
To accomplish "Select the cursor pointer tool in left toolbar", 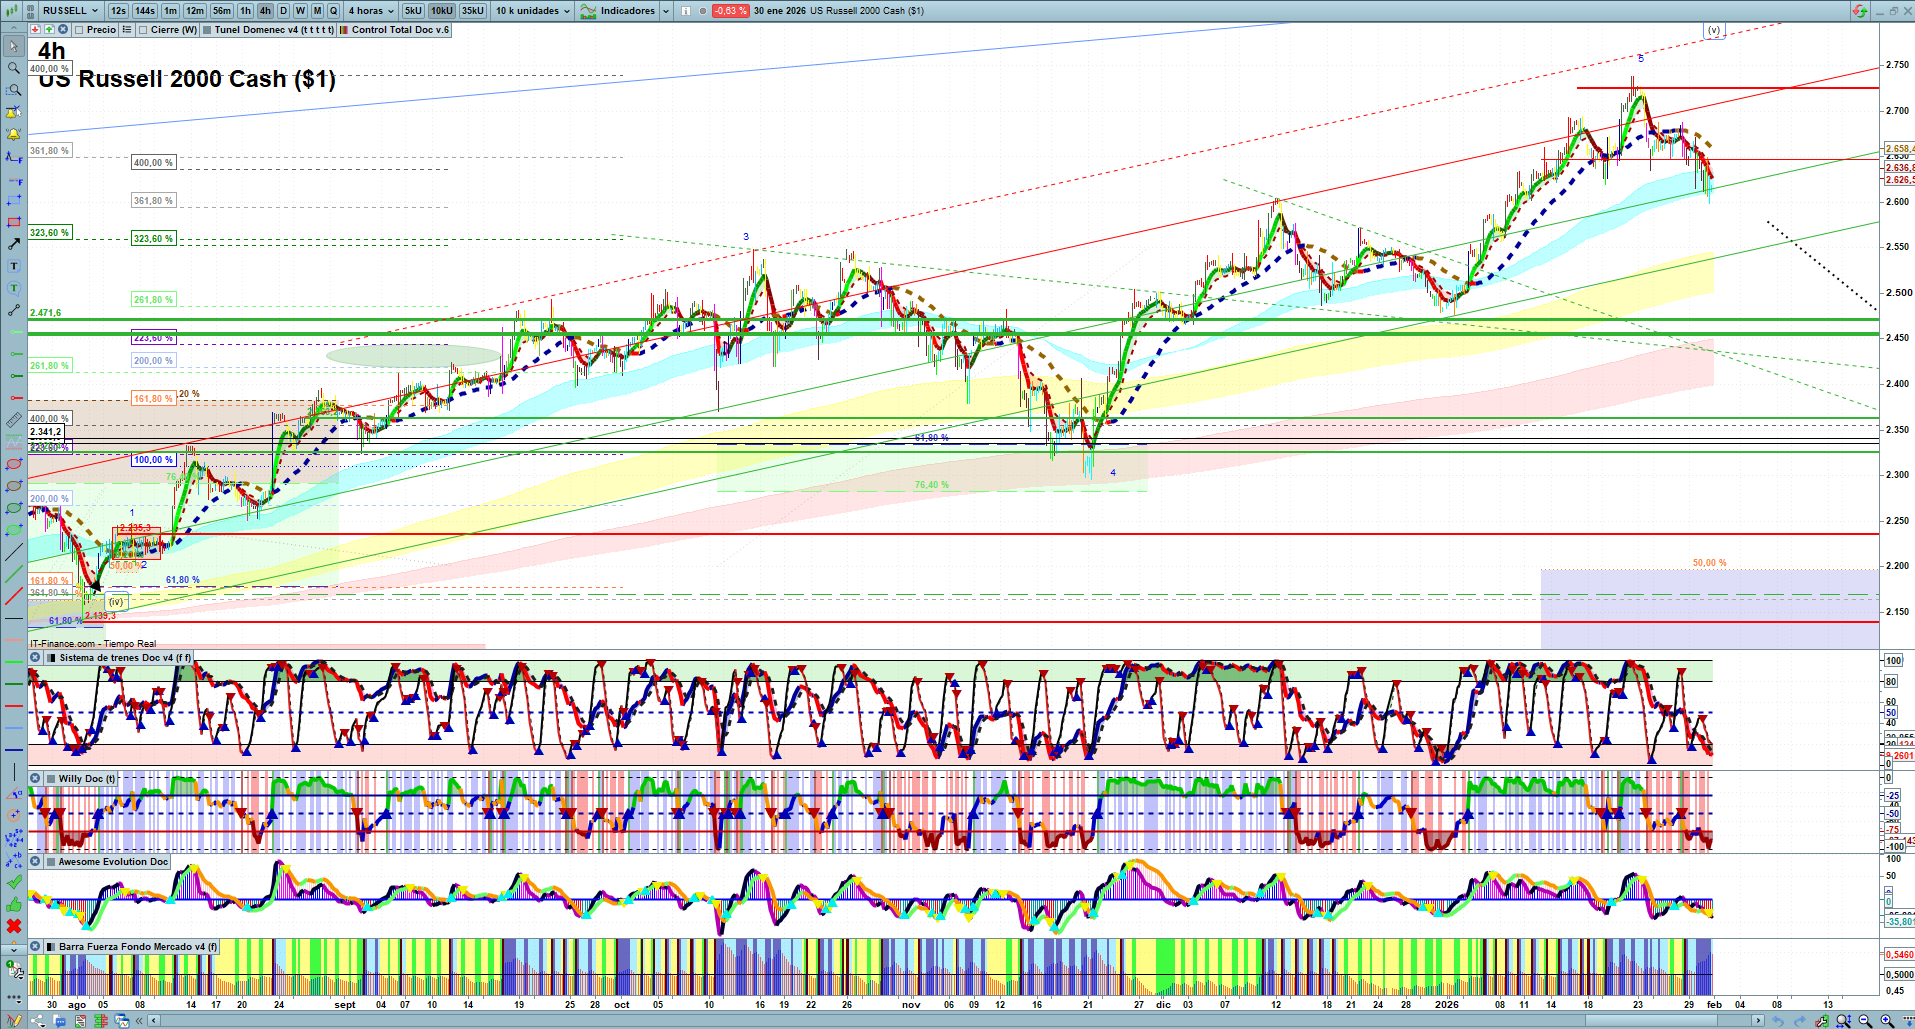I will (14, 46).
